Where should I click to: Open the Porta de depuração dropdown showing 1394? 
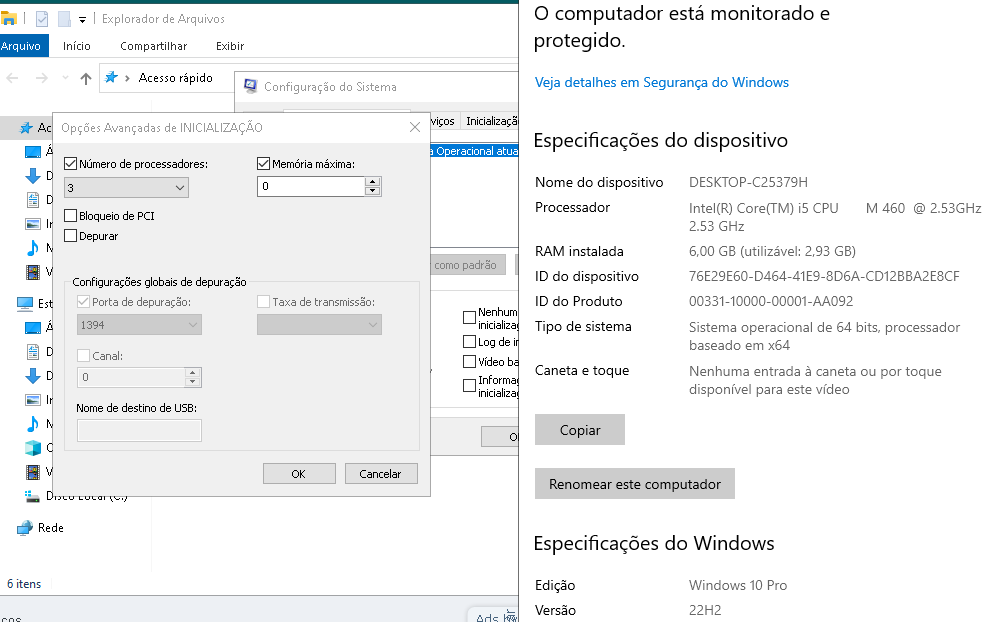click(139, 325)
